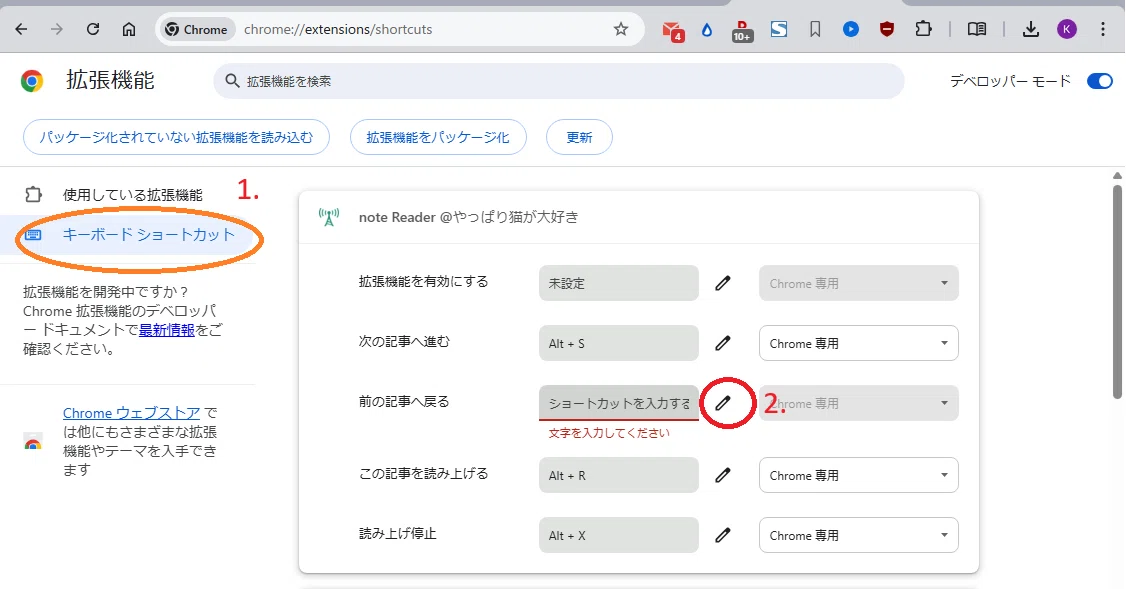This screenshot has height=589, width=1126.
Task: Open scope dropdown for この記事を読み上げる
Action: [858, 475]
